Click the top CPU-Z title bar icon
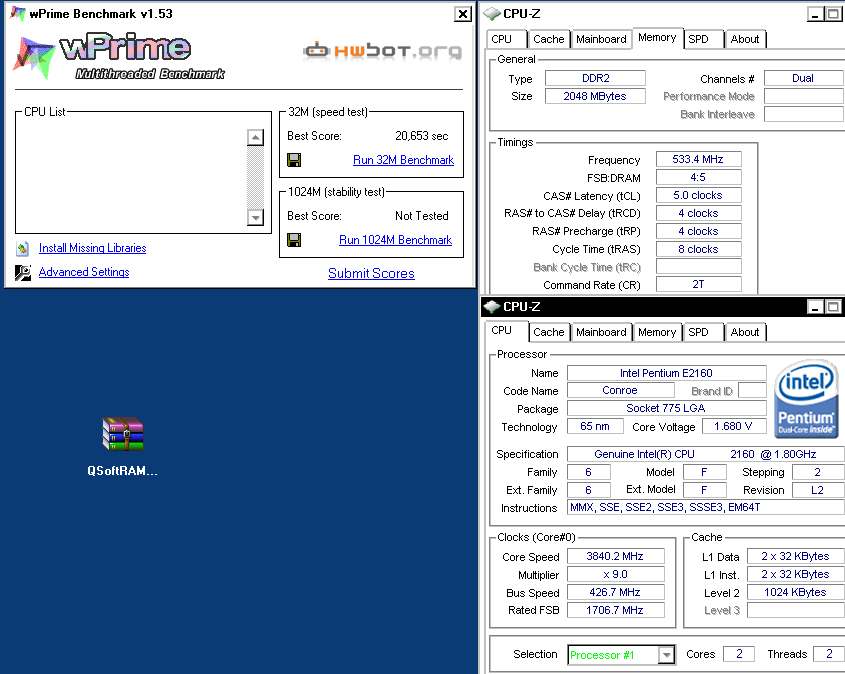Screen dimensions: 845x674 pos(492,13)
